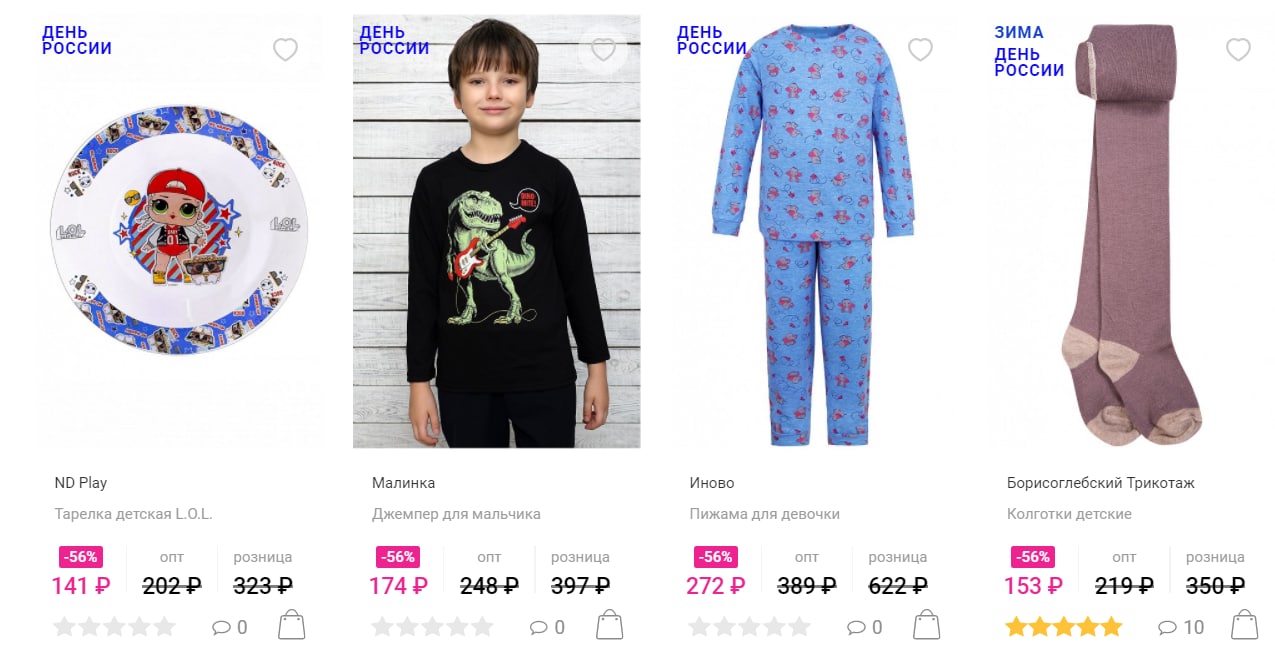The height and width of the screenshot is (670, 1275).
Task: Add L.O.L. plate to favorites heart
Action: [x=285, y=49]
